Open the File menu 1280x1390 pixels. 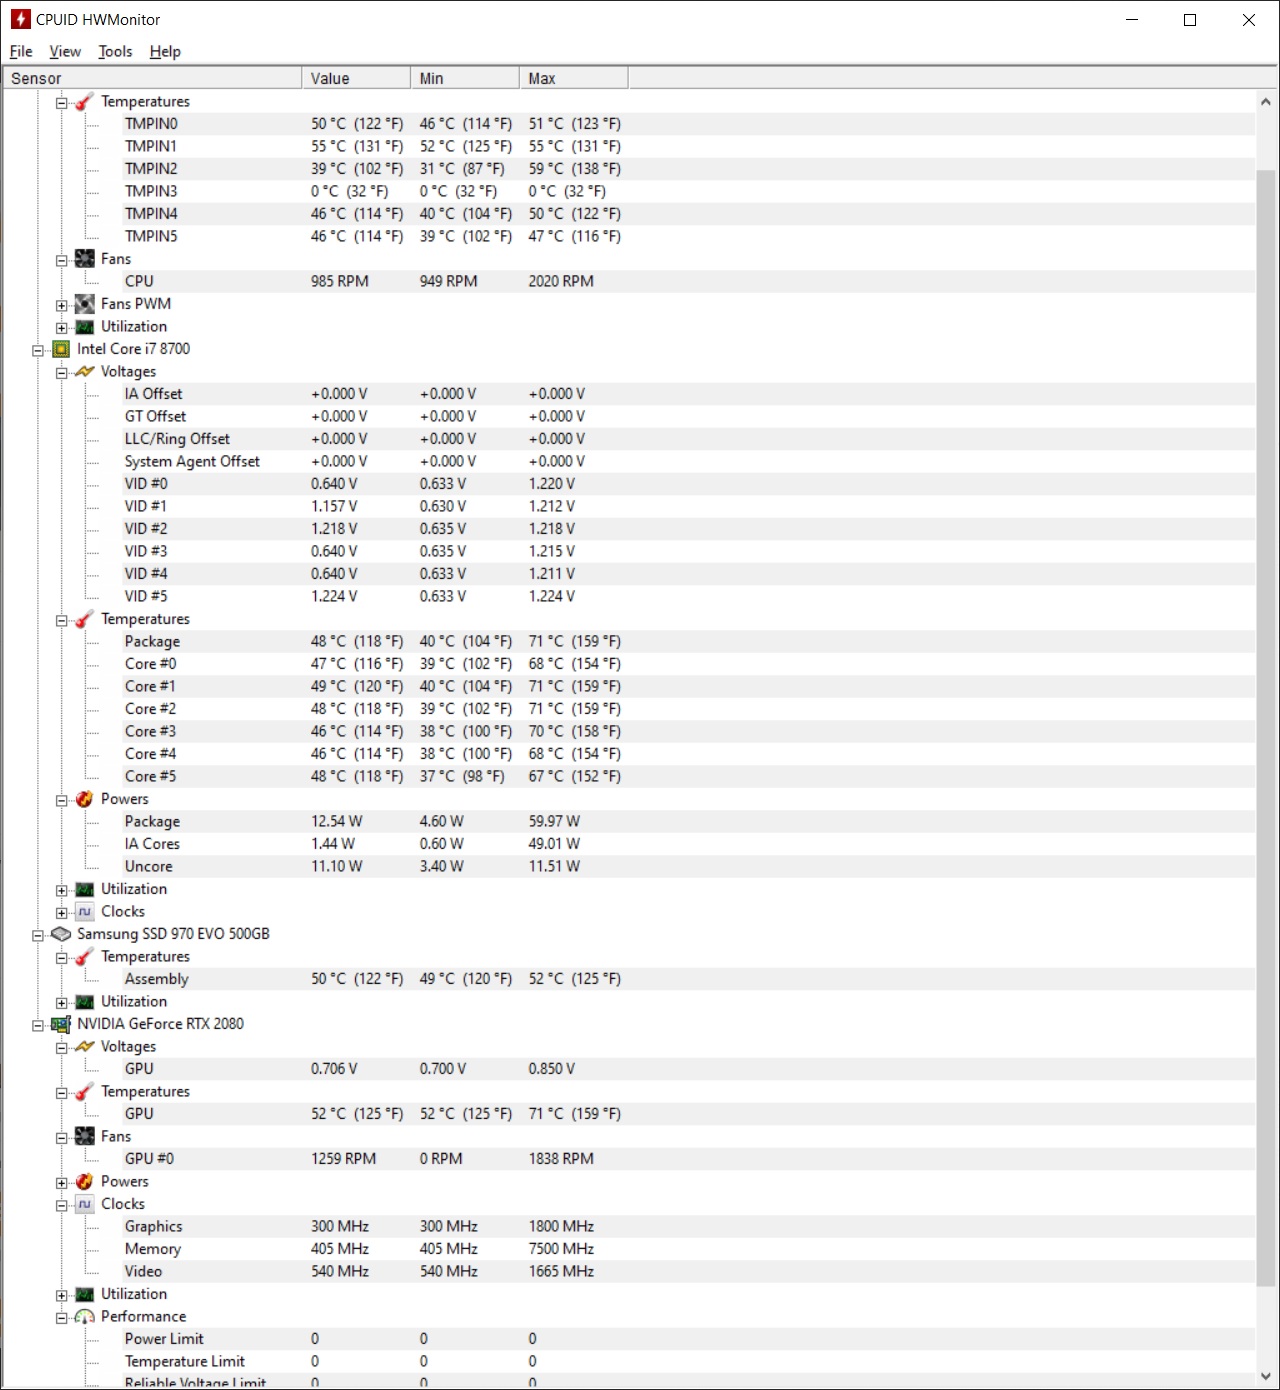(x=21, y=52)
